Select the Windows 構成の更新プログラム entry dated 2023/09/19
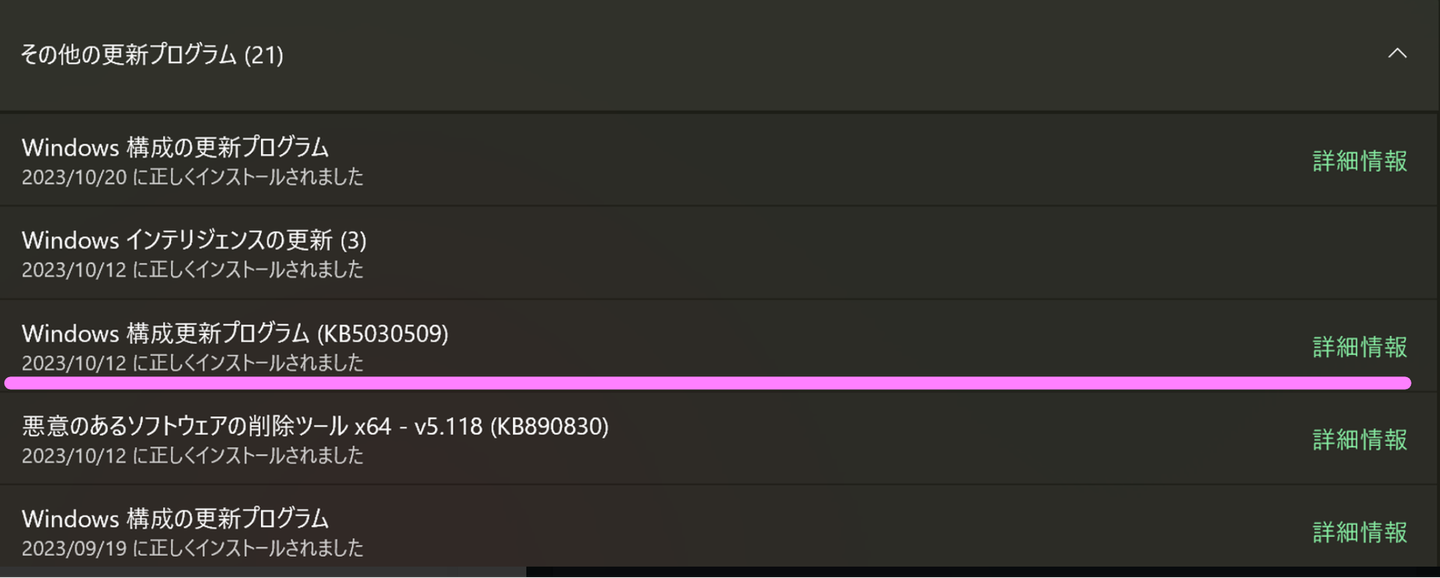Screen dimensions: 1440x578 tap(175, 518)
